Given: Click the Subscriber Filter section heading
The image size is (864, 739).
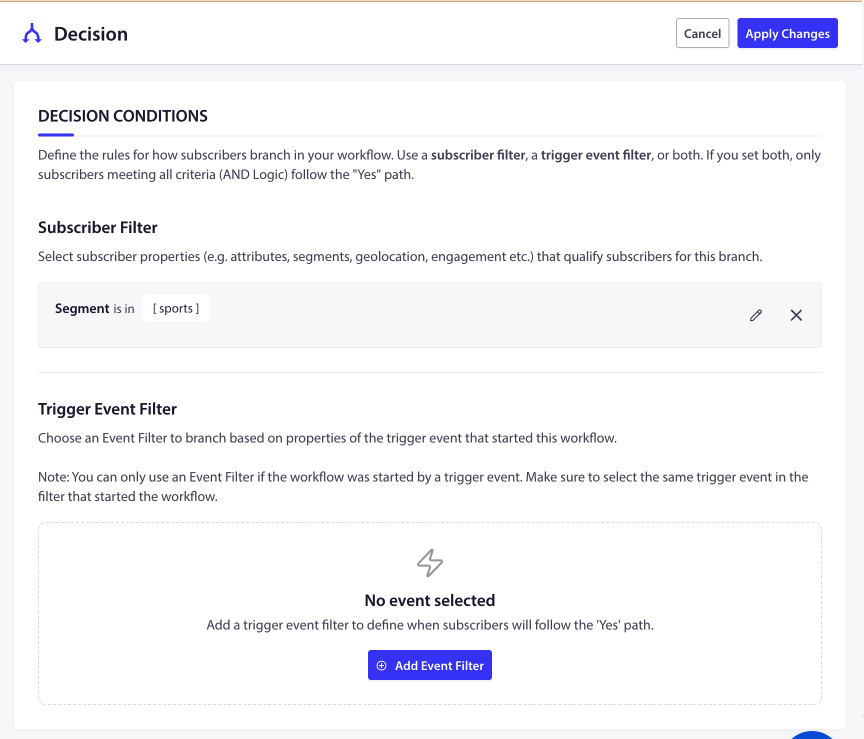Looking at the screenshot, I should [98, 227].
